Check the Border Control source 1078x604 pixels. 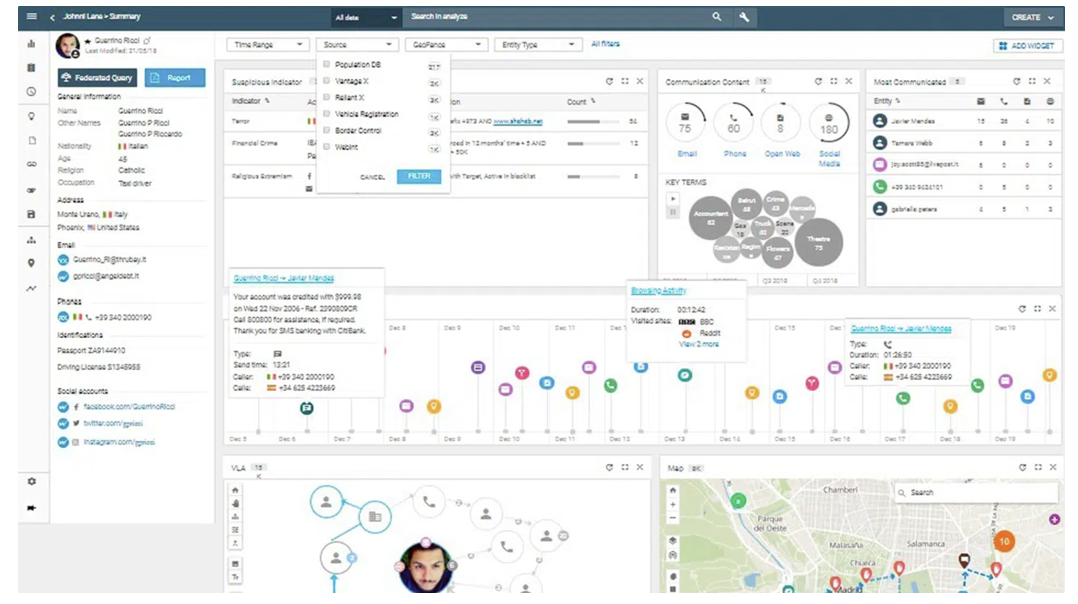(x=327, y=130)
